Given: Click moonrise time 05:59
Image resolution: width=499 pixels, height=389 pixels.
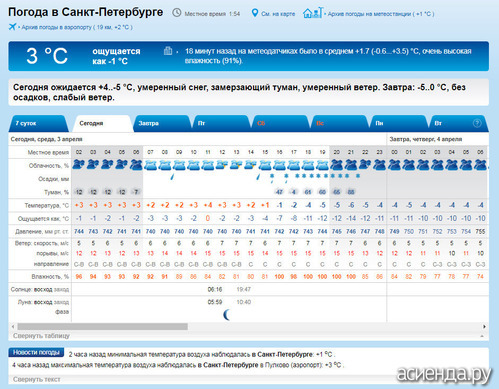Looking at the screenshot, I should 215,302.
